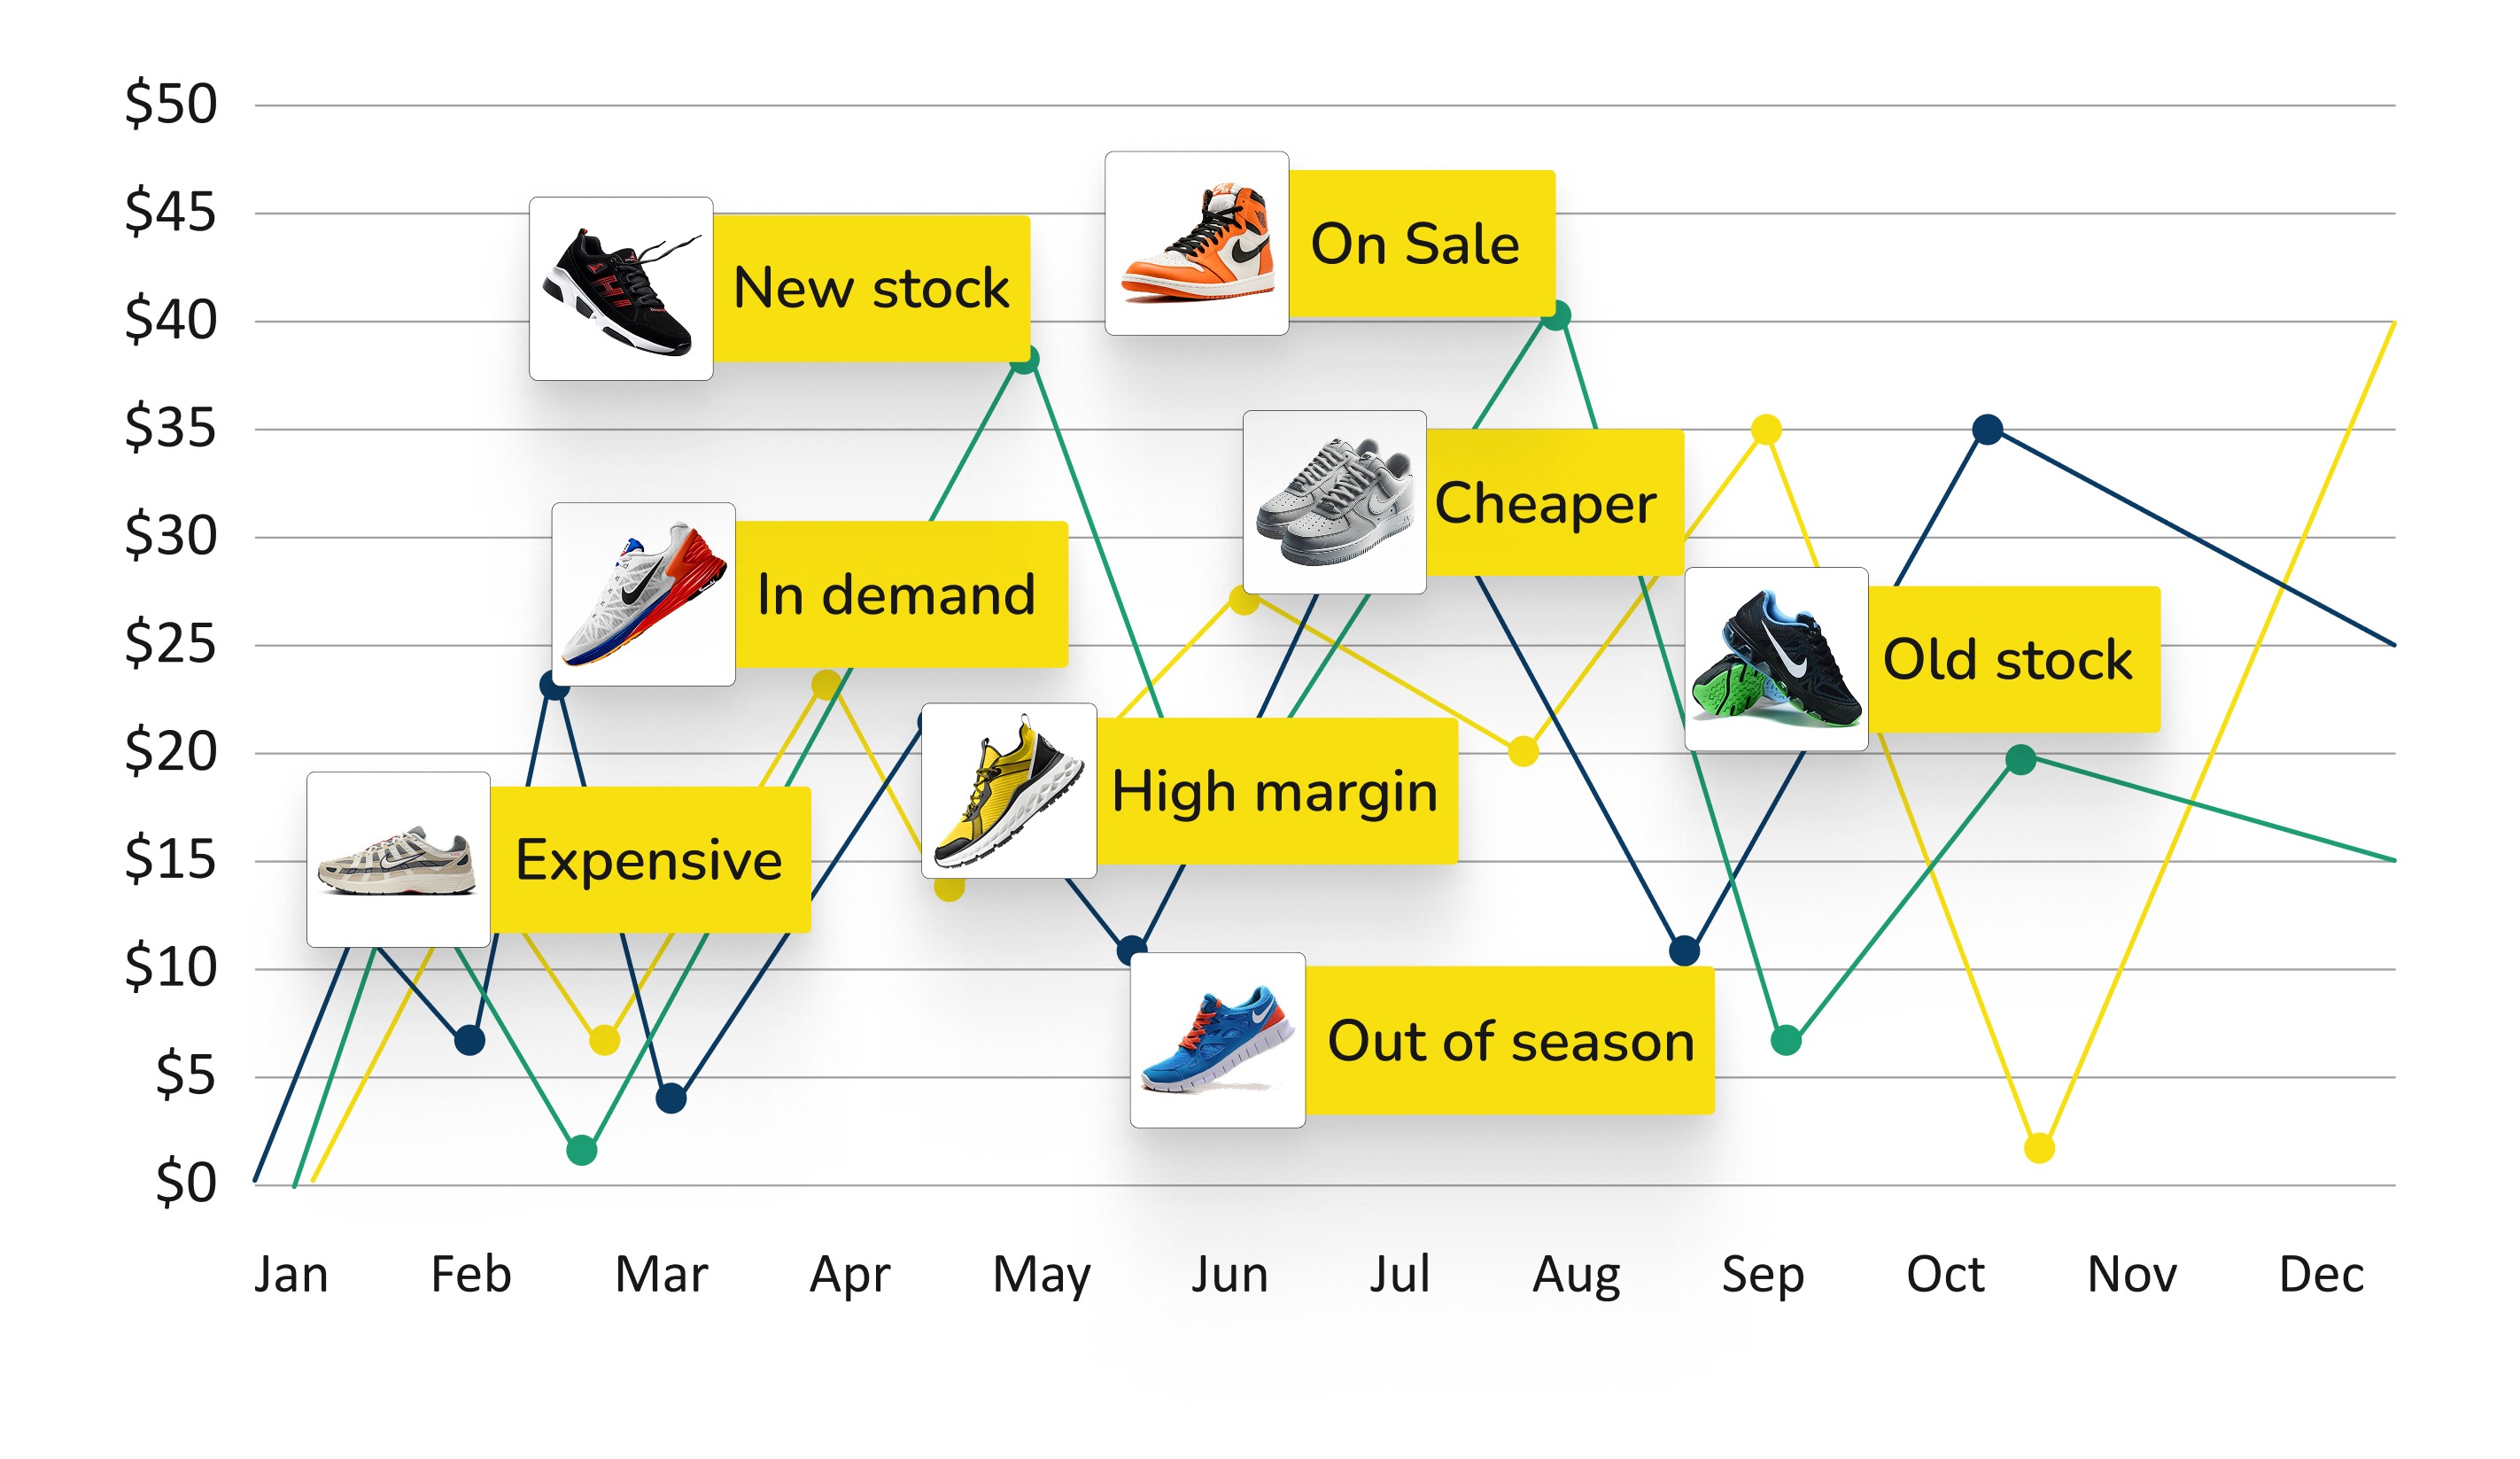Click the green data point near $20 in October

pos(2021,760)
